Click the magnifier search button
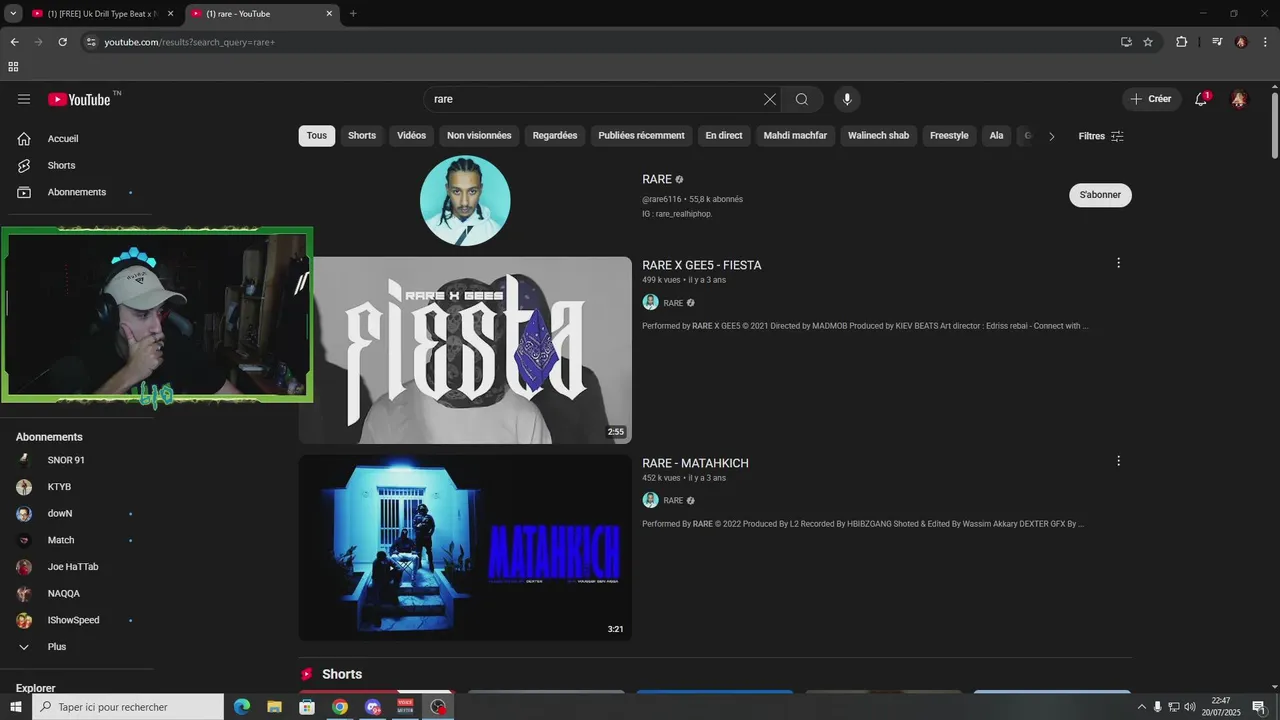Screen dimensions: 1280x720 pyautogui.click(x=802, y=99)
